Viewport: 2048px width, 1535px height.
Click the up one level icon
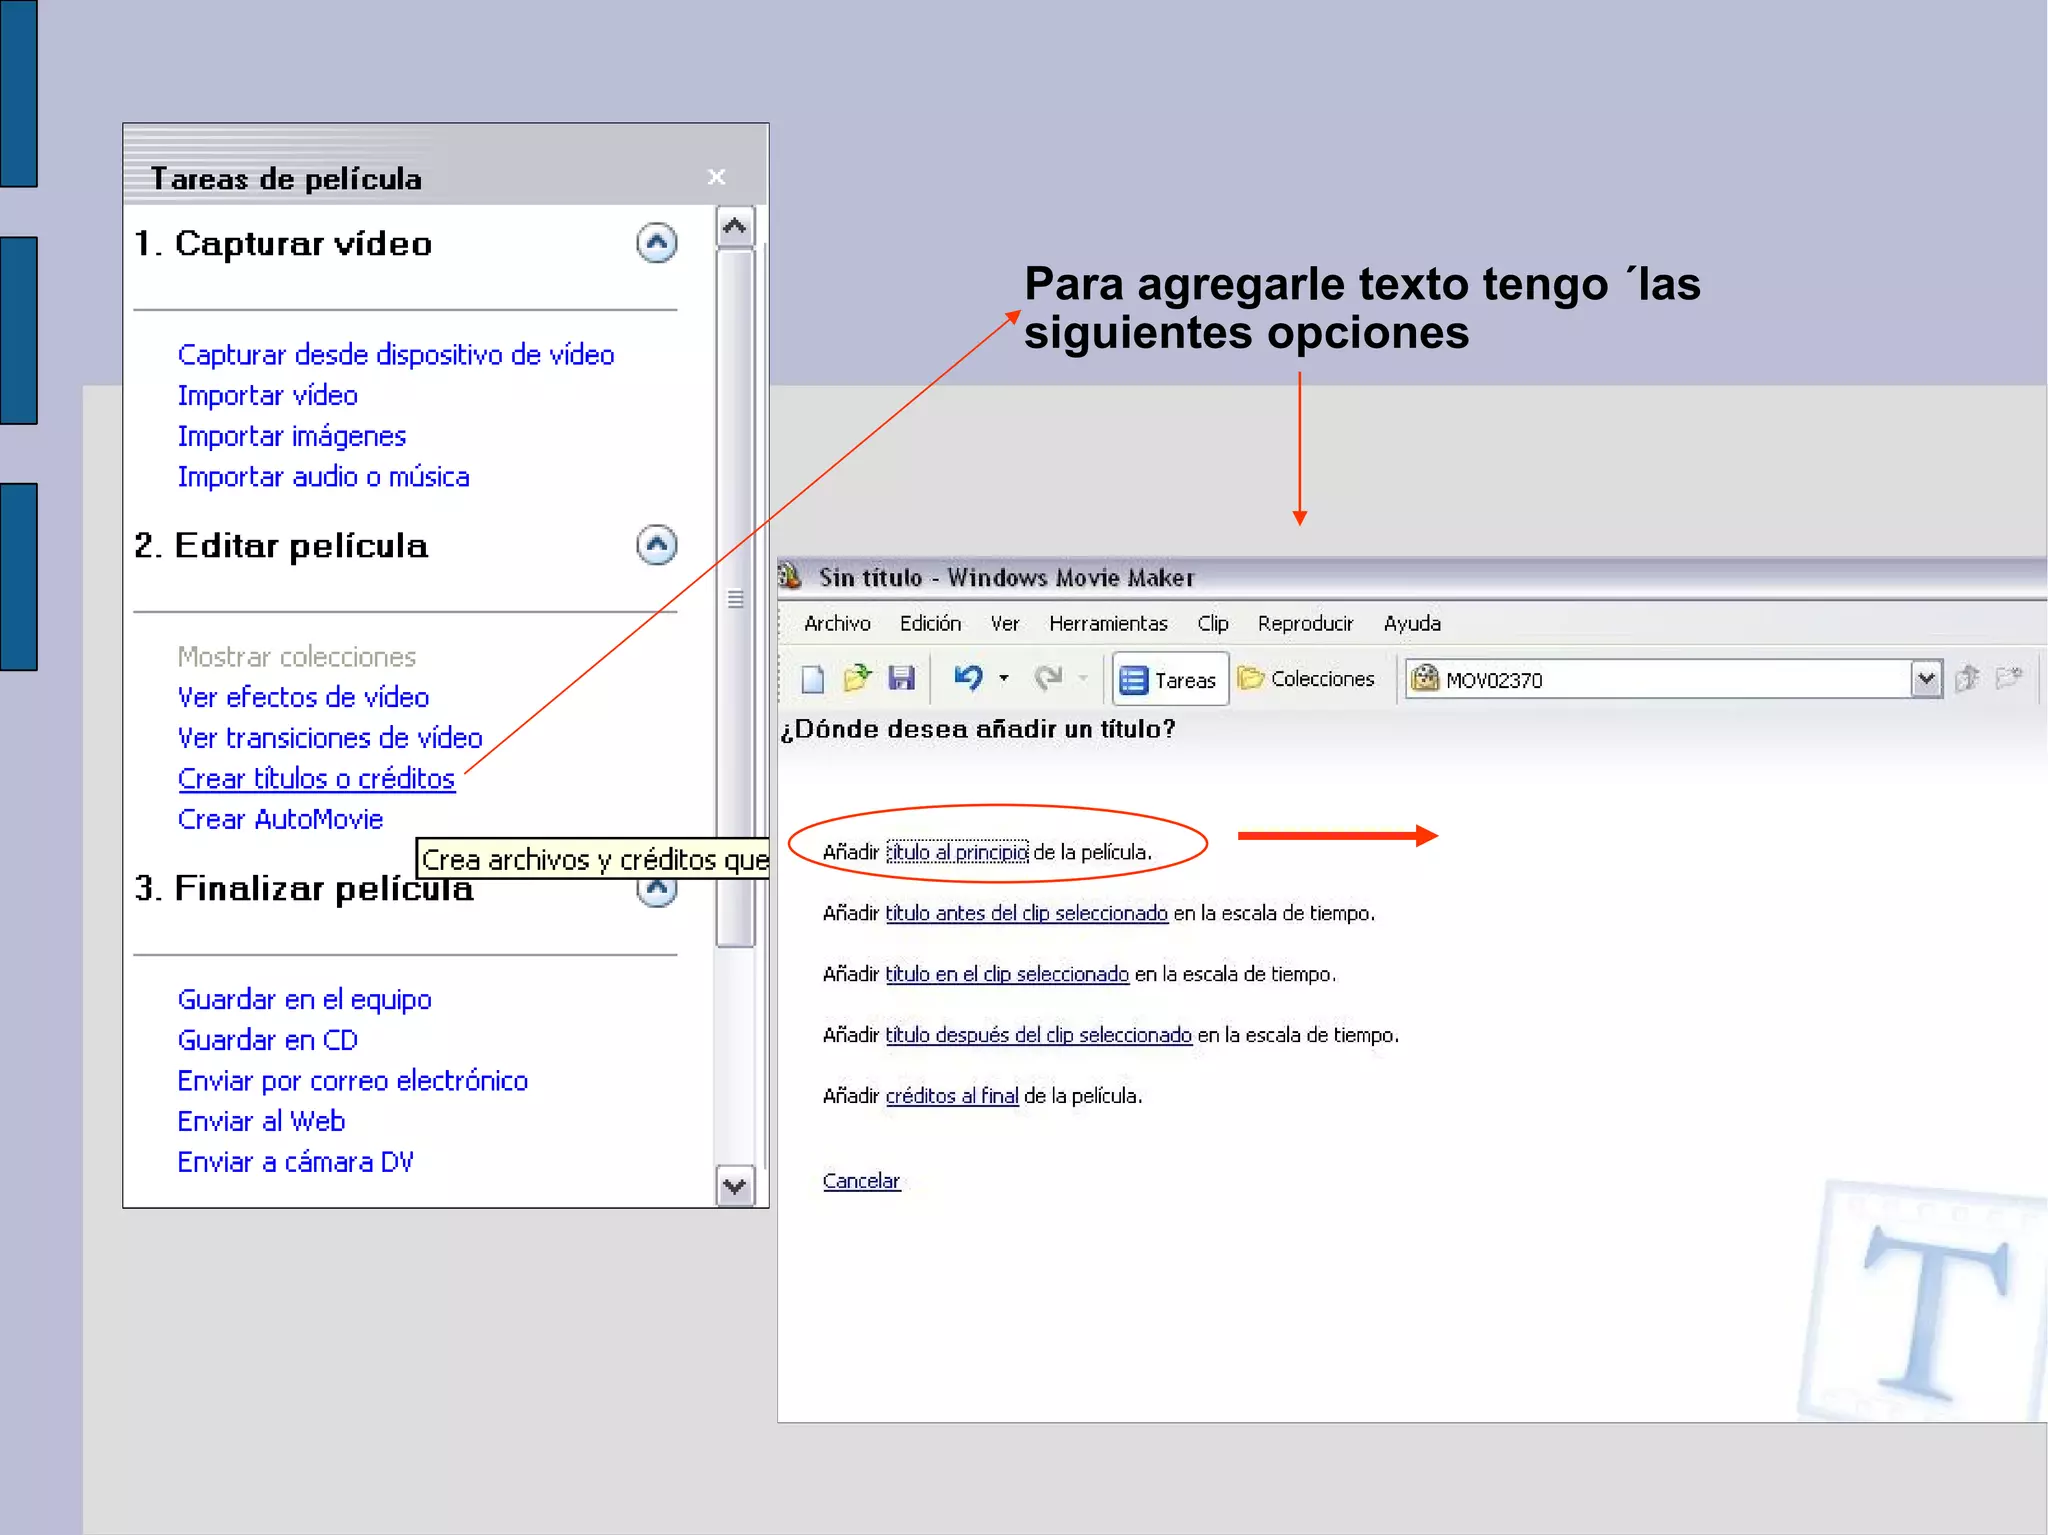pyautogui.click(x=1967, y=679)
